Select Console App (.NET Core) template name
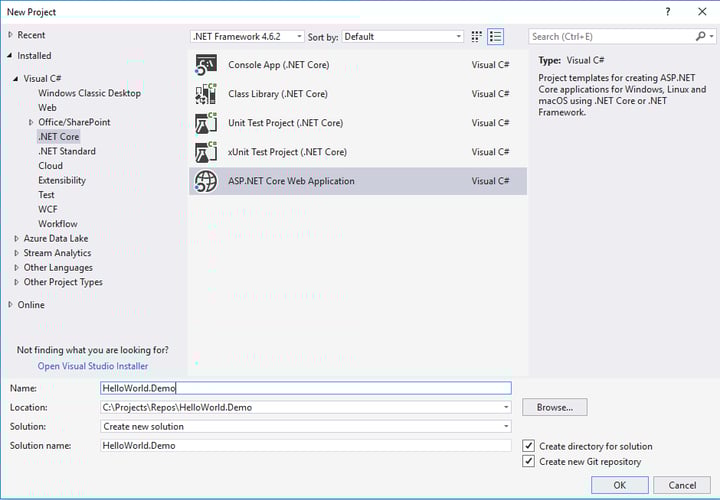The height and width of the screenshot is (500, 720). (279, 65)
